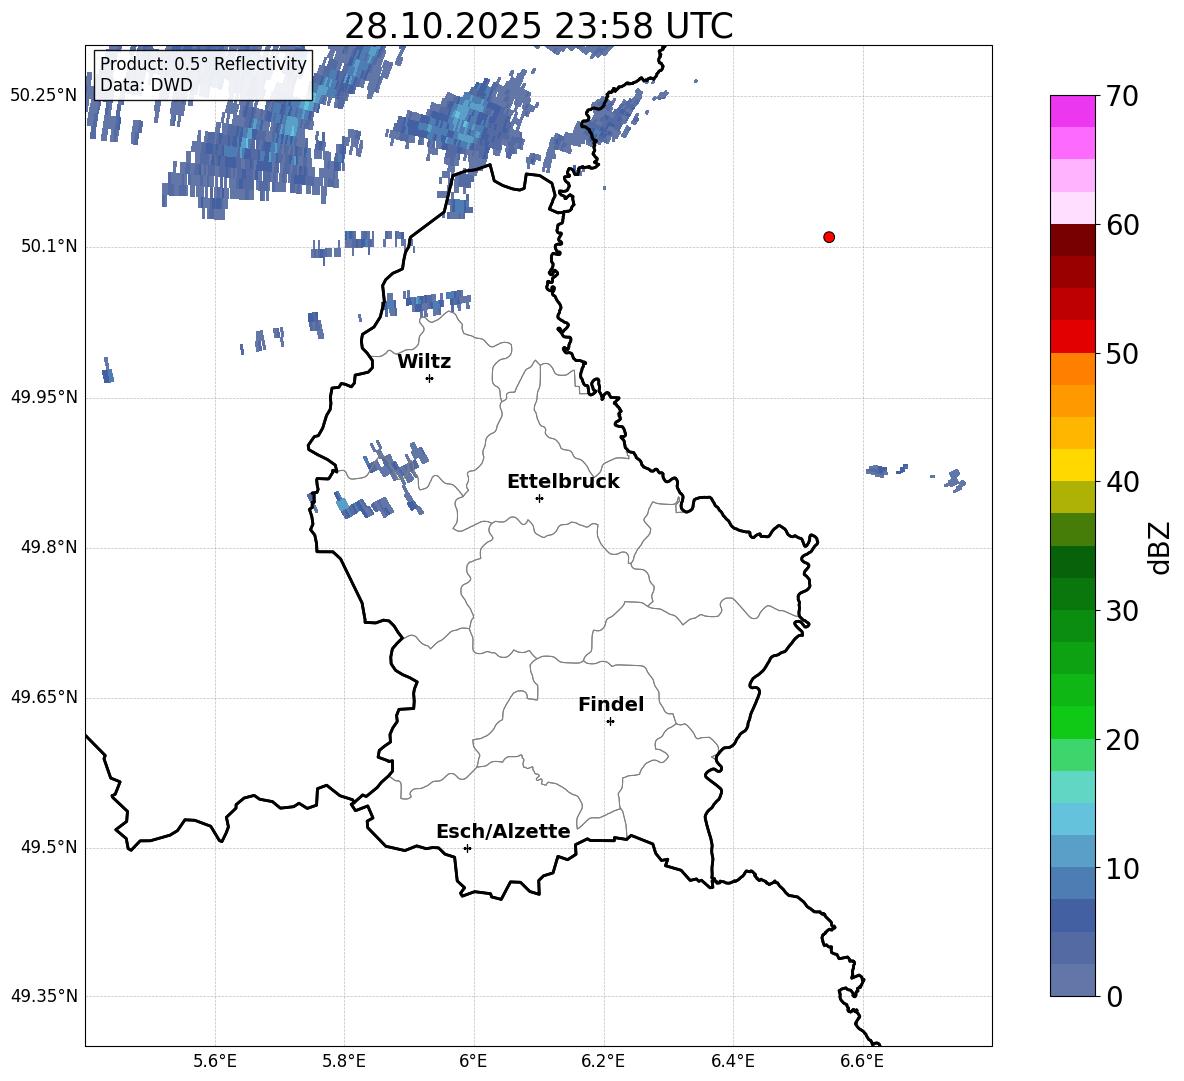Click the latitude label 49.65°N
1184x1081 pixels.
[44, 697]
